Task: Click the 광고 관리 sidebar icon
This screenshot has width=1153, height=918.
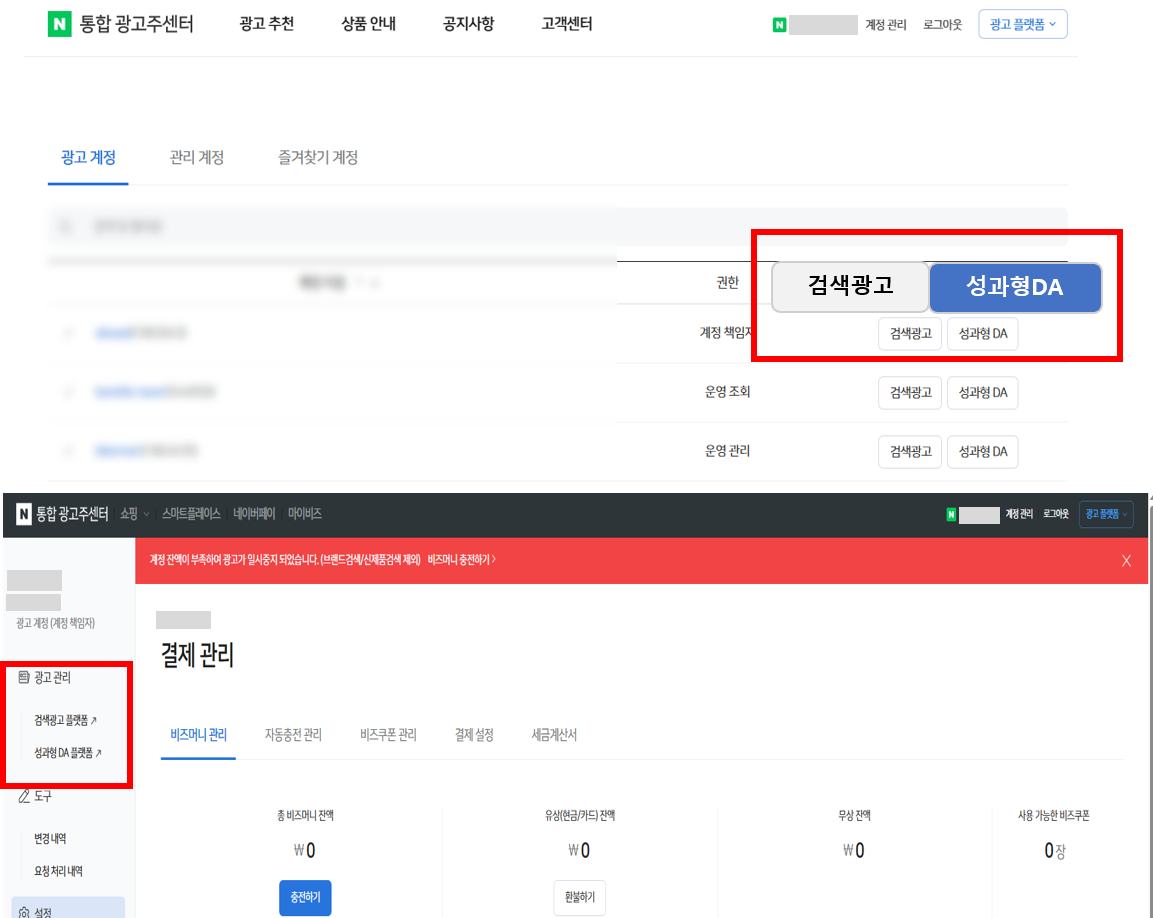Action: tap(24, 678)
